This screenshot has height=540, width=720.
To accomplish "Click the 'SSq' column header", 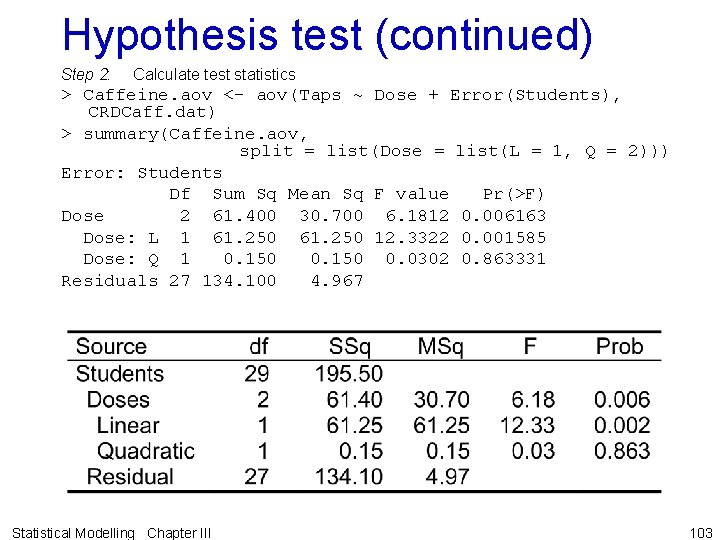I will (x=349, y=347).
